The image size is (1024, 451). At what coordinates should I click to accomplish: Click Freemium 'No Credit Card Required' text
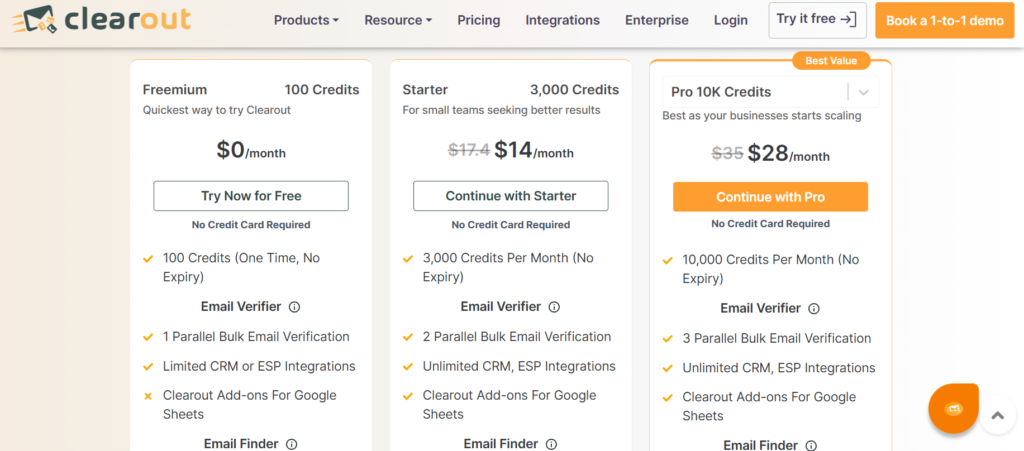[x=251, y=225]
